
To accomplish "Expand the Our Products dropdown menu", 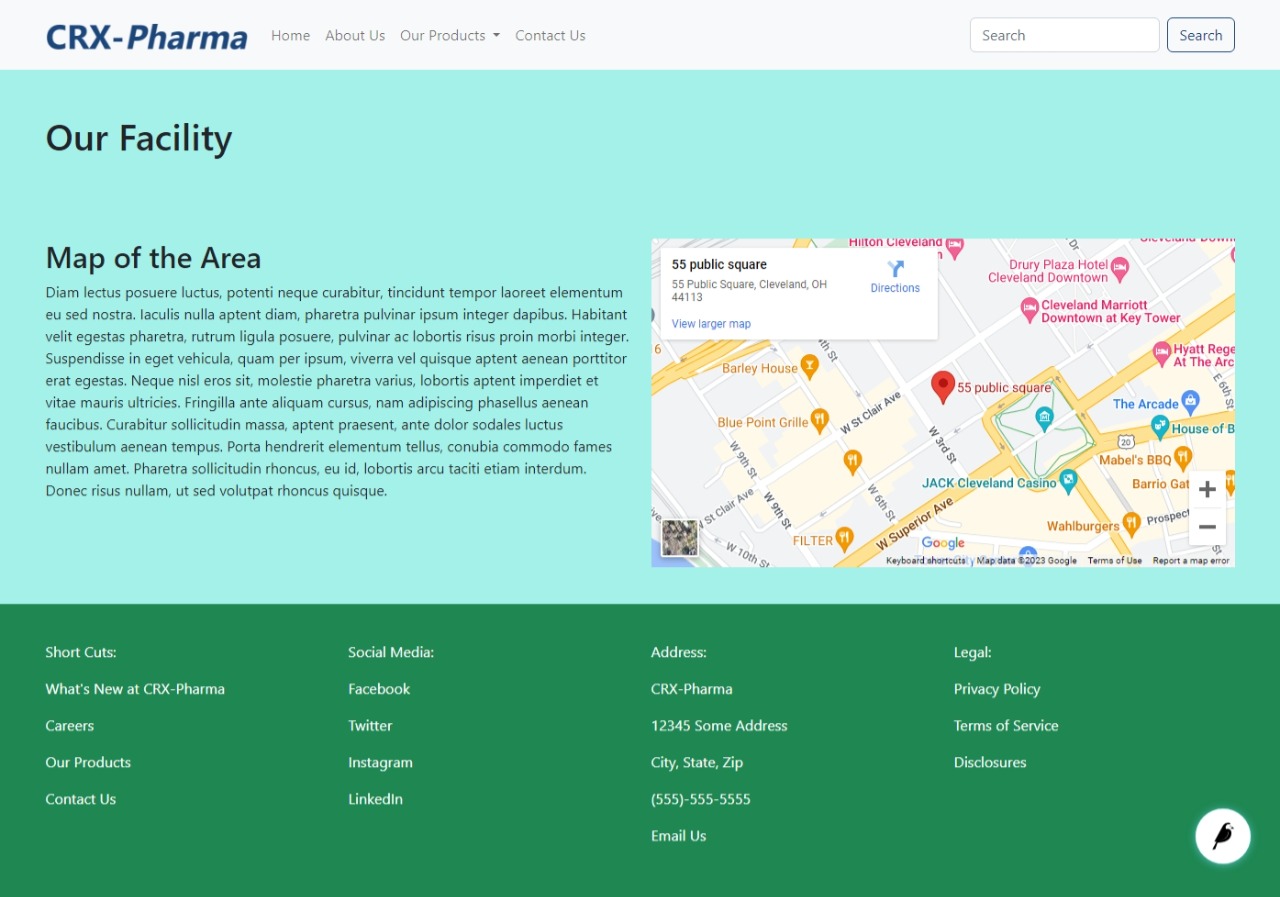I will (x=449, y=35).
